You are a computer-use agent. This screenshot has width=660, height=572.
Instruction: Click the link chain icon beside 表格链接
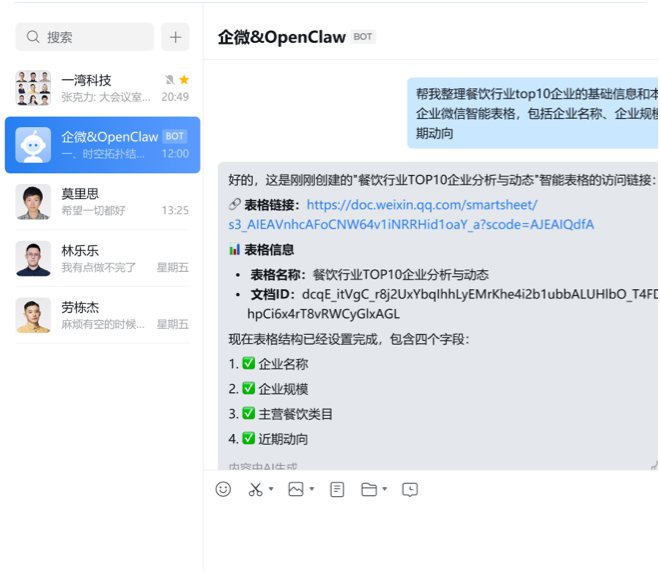pos(234,204)
